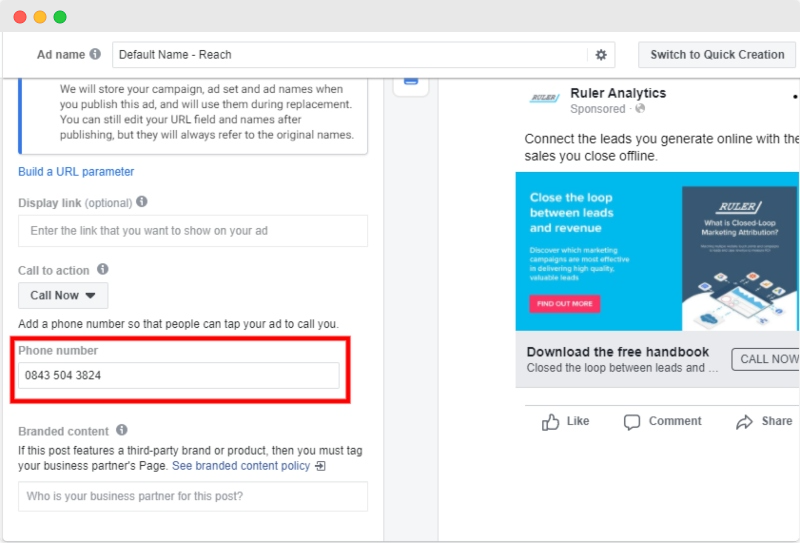Click the ad preview image thumbnail

[x=657, y=252]
